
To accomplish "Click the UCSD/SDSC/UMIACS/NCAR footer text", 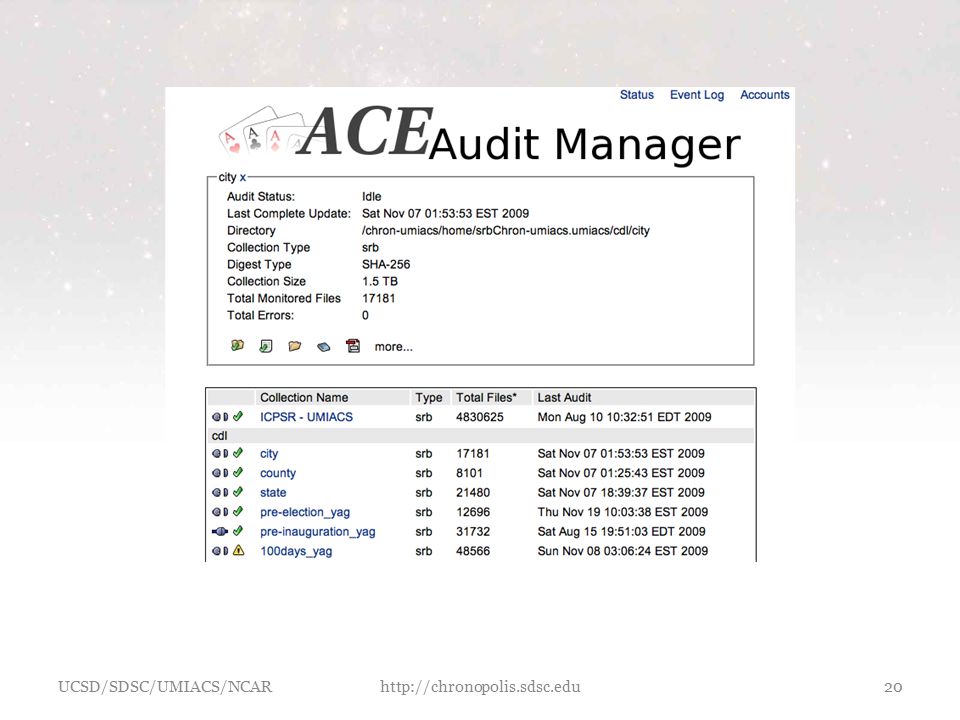I will click(165, 687).
